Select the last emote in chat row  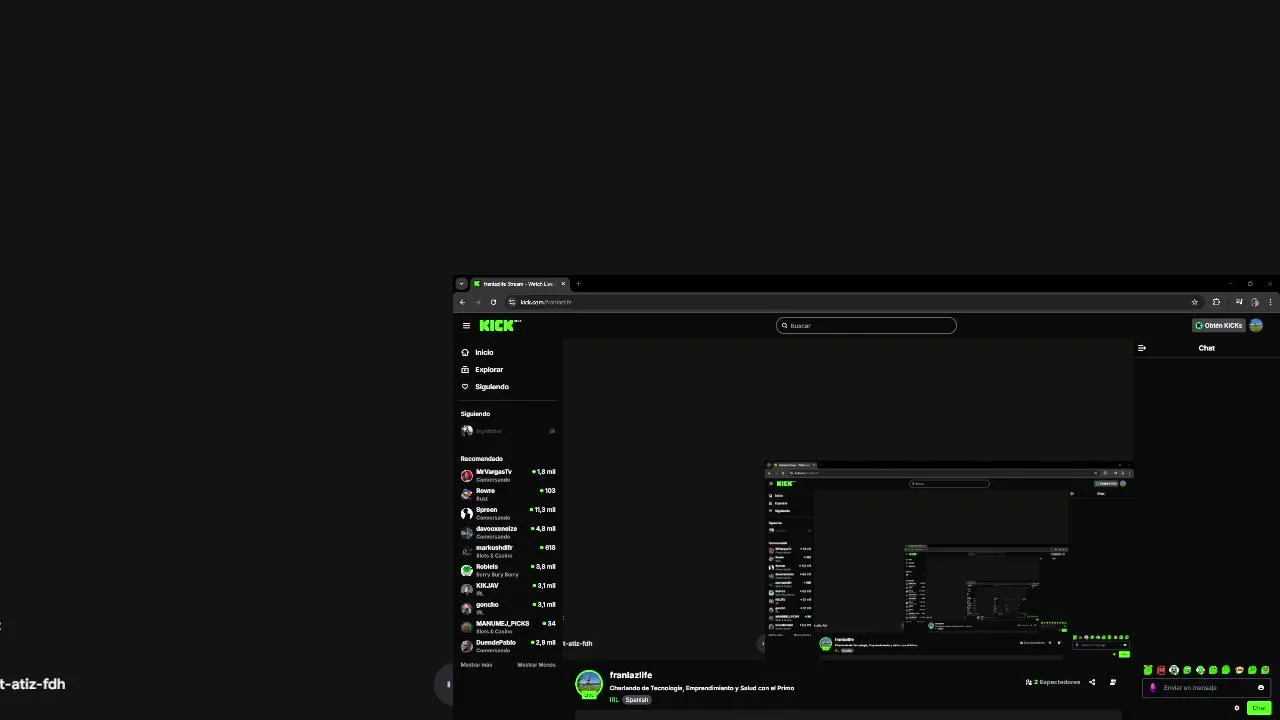tap(1265, 670)
